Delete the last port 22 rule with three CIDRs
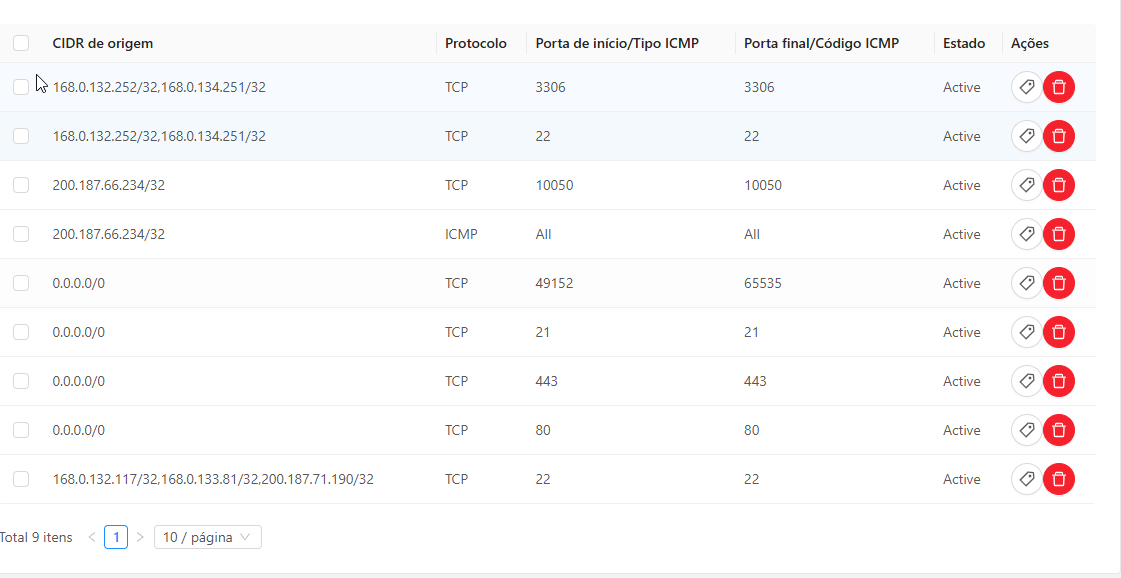The height and width of the screenshot is (578, 1121). click(1059, 479)
